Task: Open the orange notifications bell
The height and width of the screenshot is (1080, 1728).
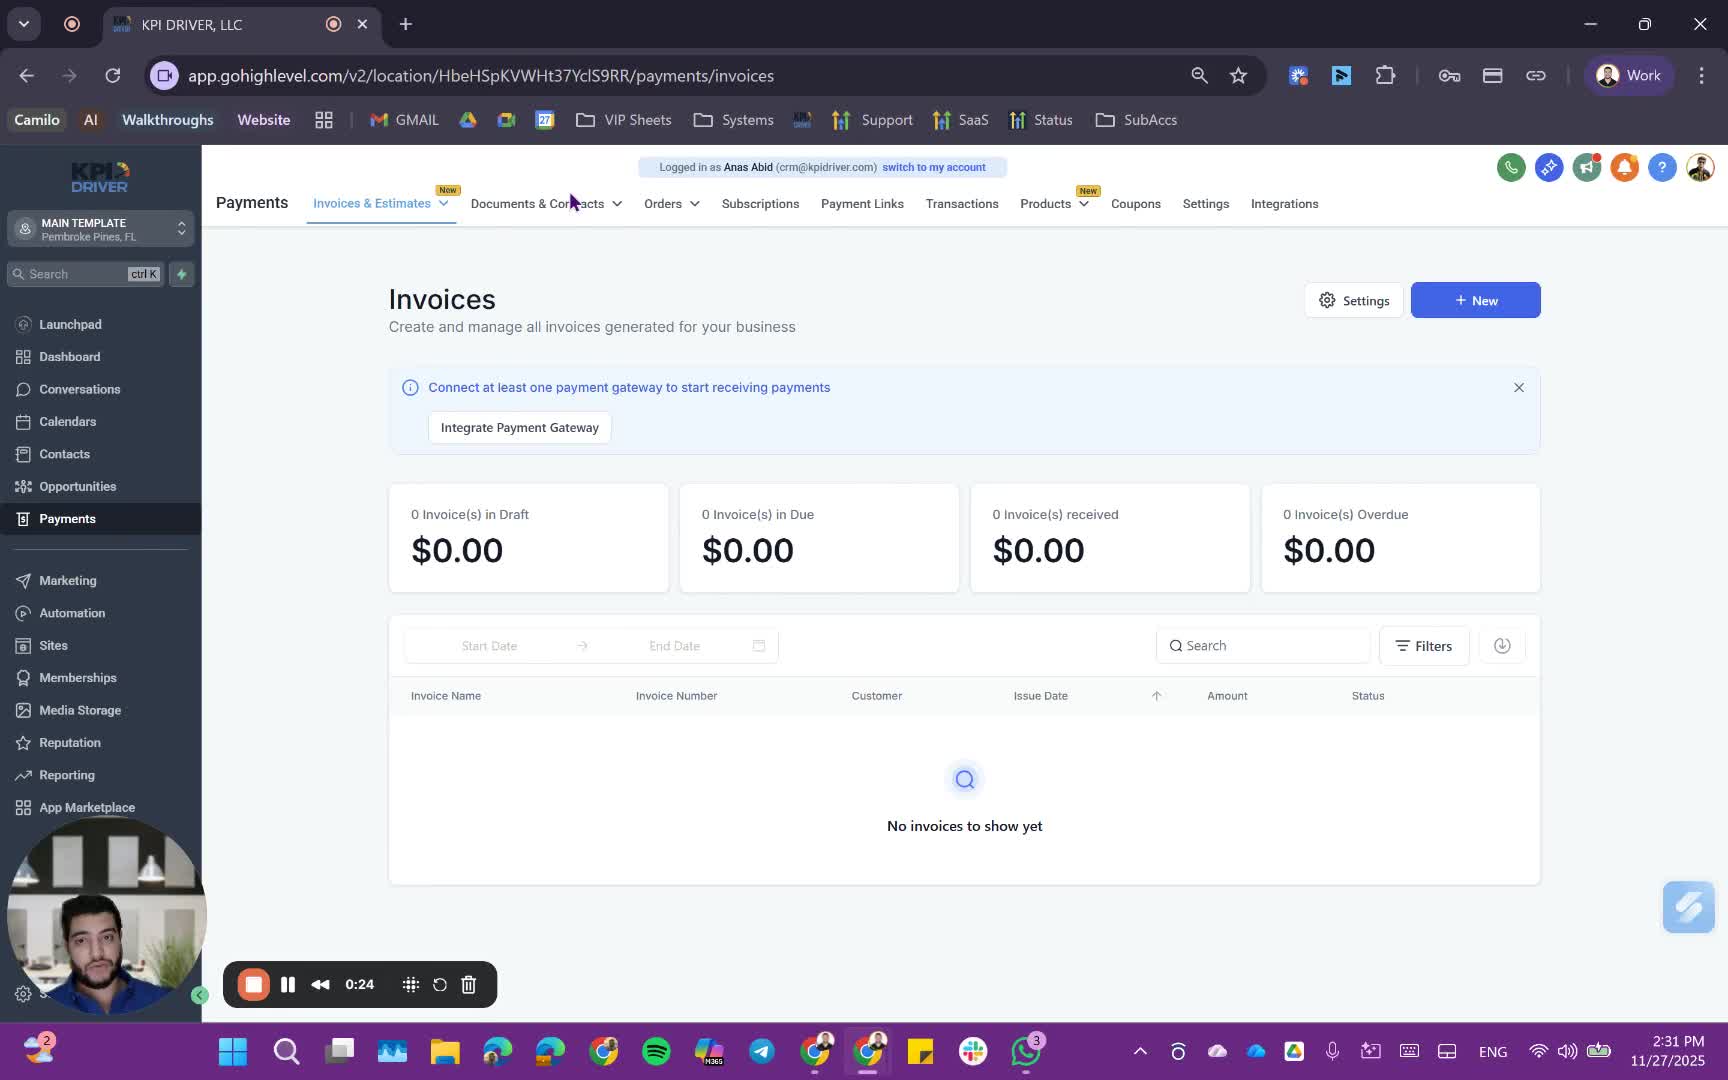Action: 1624,167
